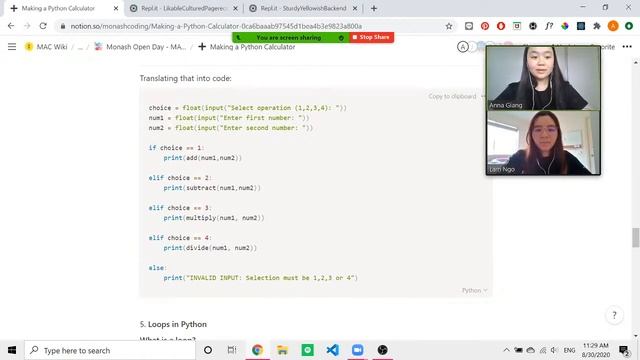This screenshot has width=640, height=360.
Task: Open the Pinterest extension icon
Action: pos(484,26)
